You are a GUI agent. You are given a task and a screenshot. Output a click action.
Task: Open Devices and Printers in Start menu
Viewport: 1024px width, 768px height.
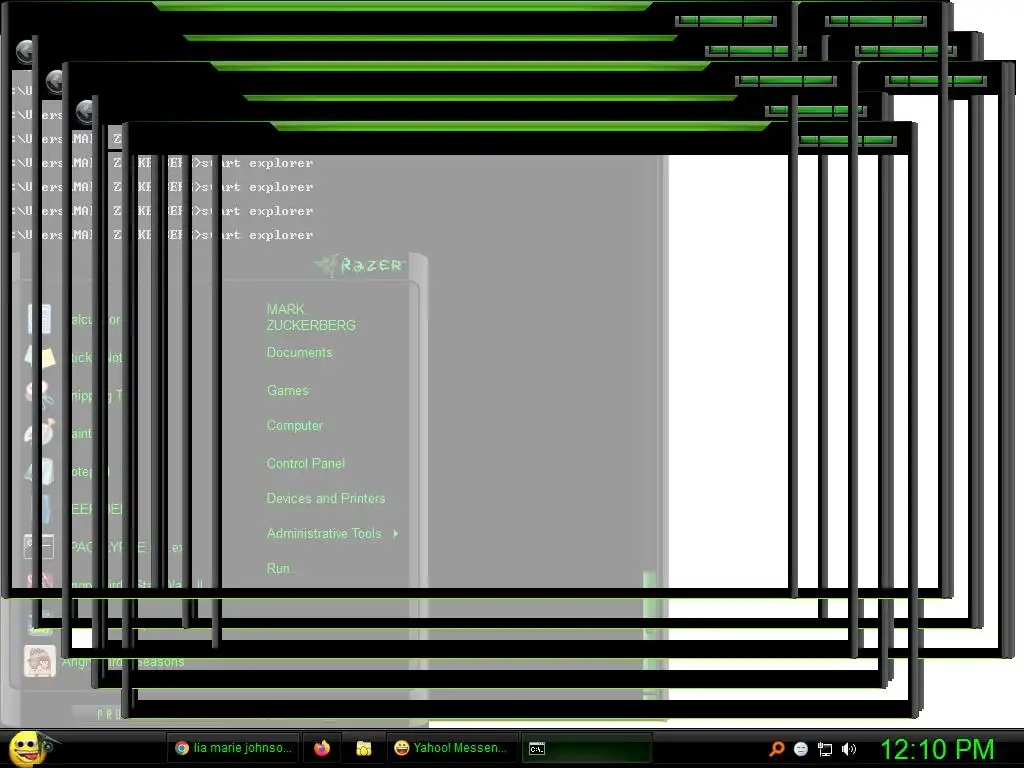[326, 499]
